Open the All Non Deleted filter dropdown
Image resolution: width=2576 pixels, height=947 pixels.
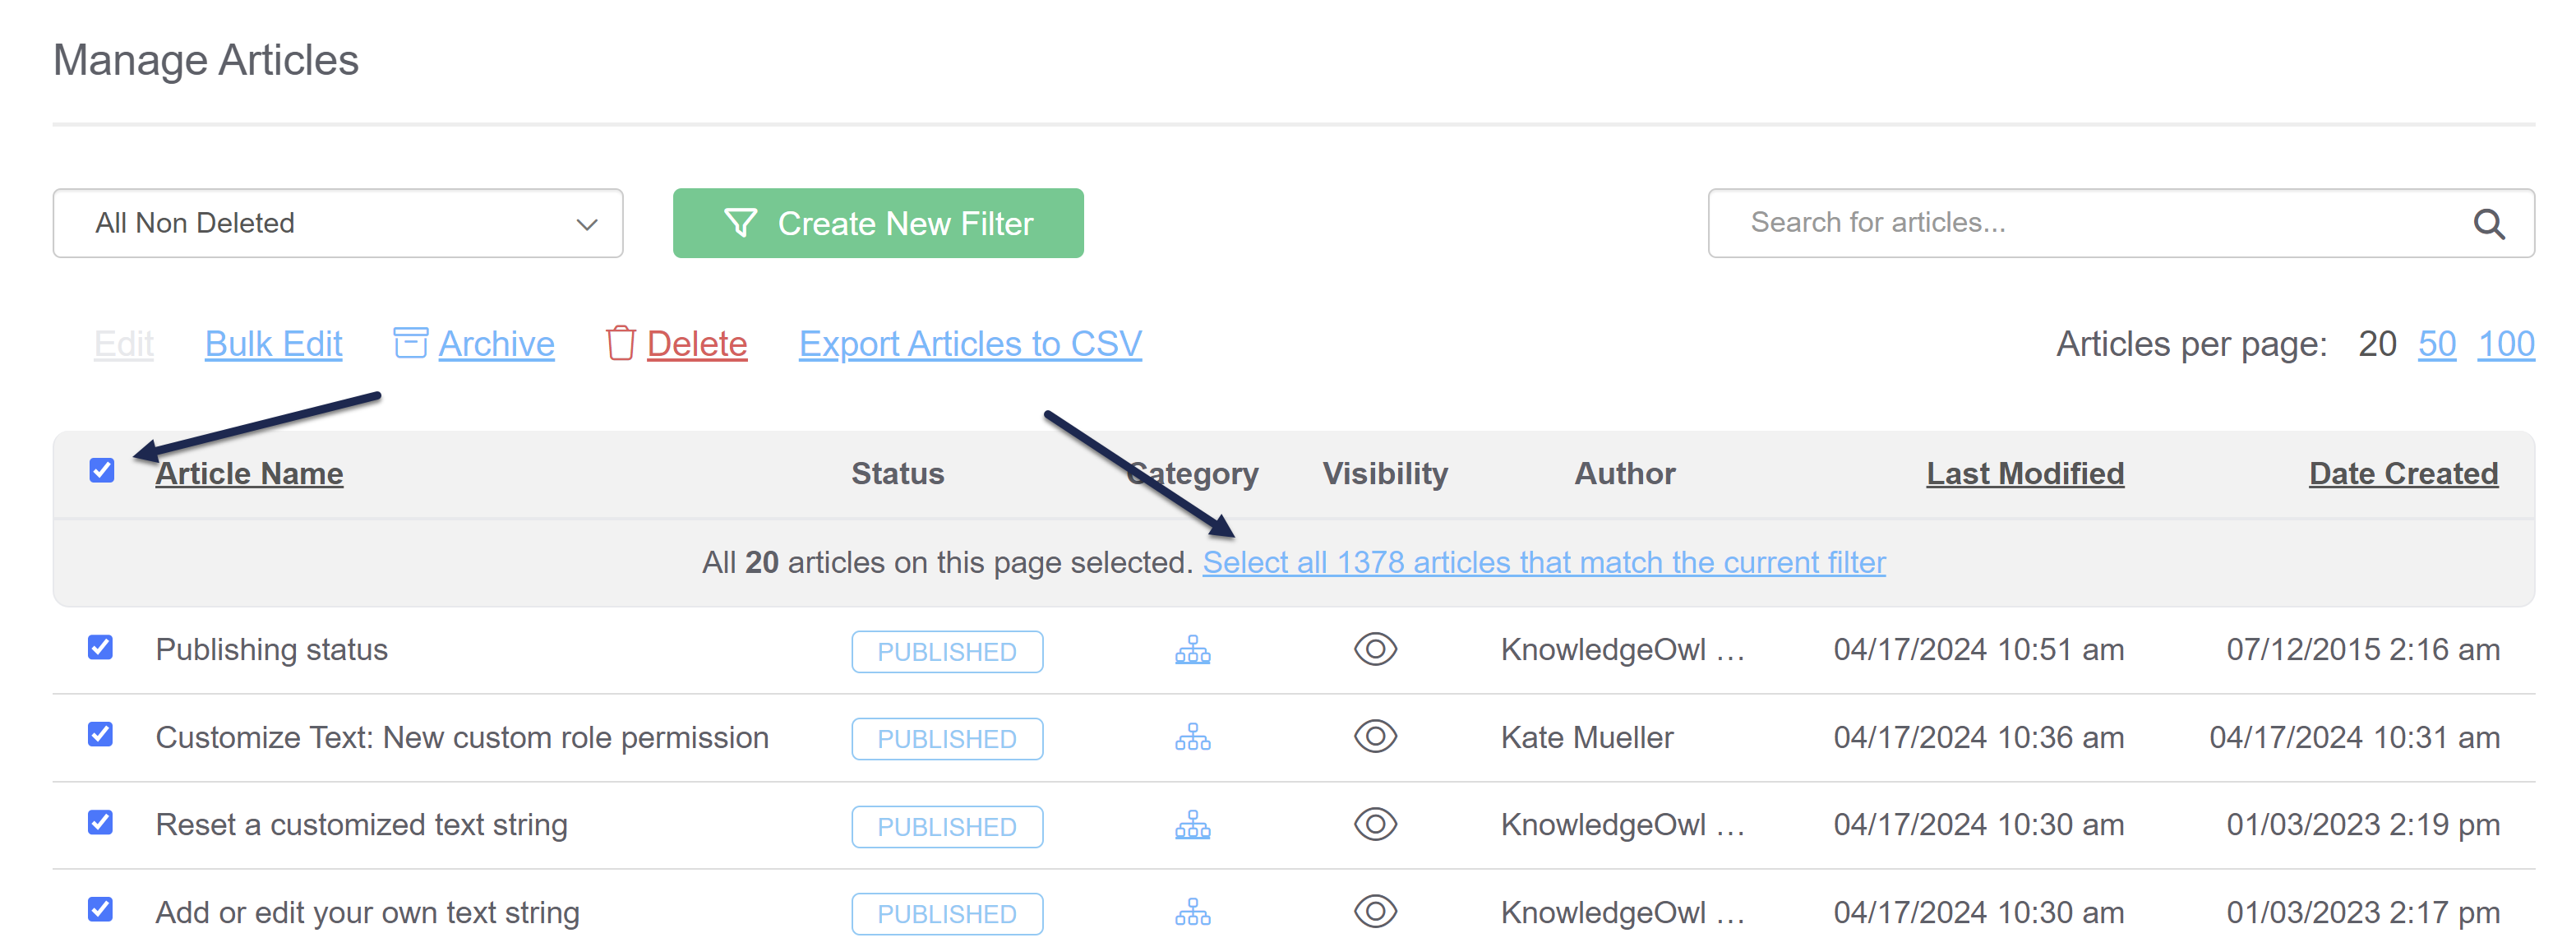tap(338, 223)
